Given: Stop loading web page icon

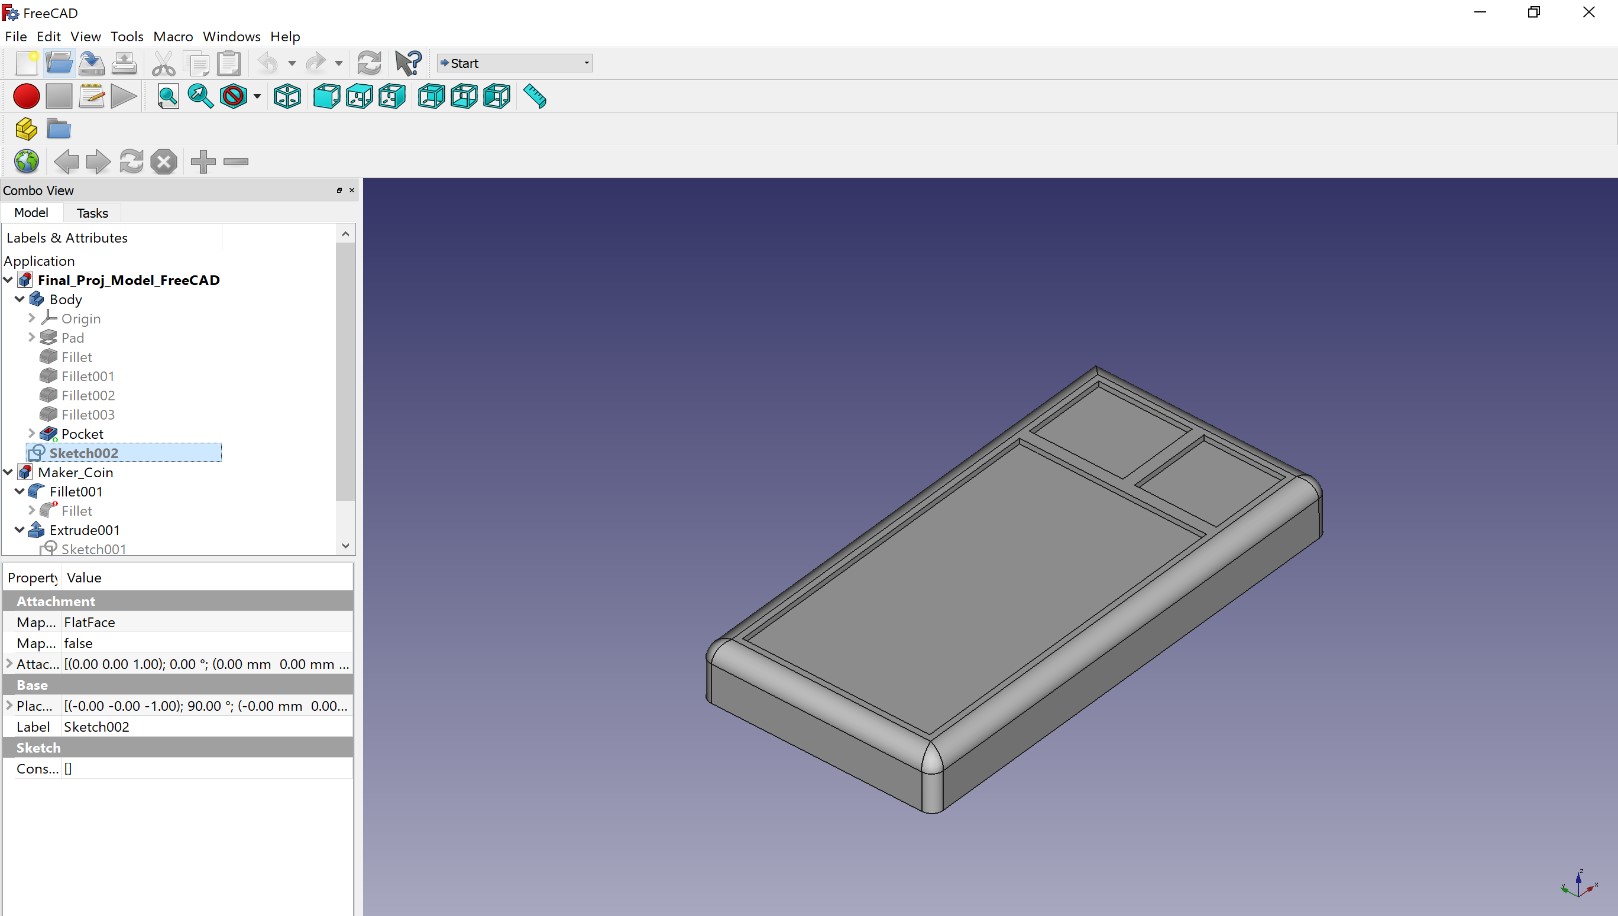Looking at the screenshot, I should [164, 161].
